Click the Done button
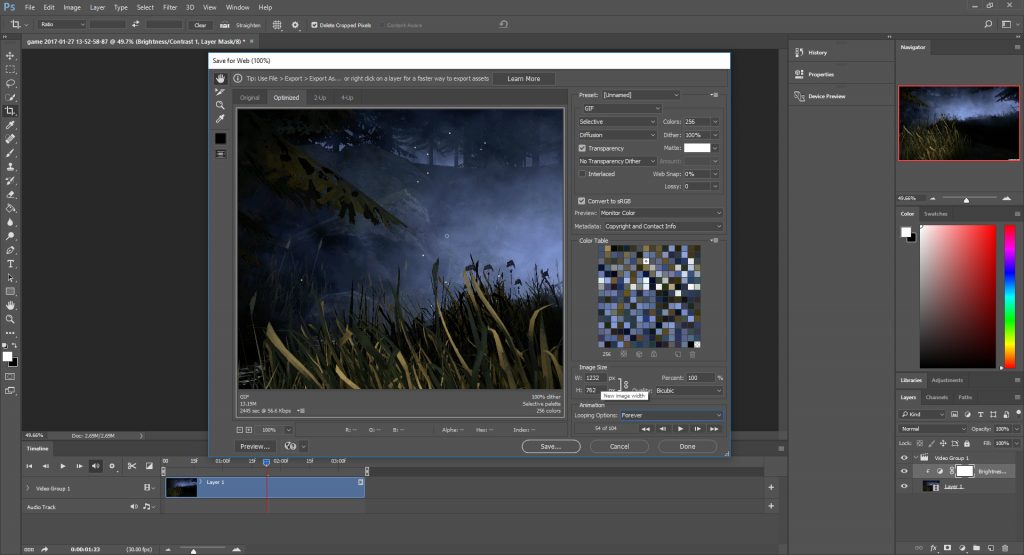 (x=687, y=447)
